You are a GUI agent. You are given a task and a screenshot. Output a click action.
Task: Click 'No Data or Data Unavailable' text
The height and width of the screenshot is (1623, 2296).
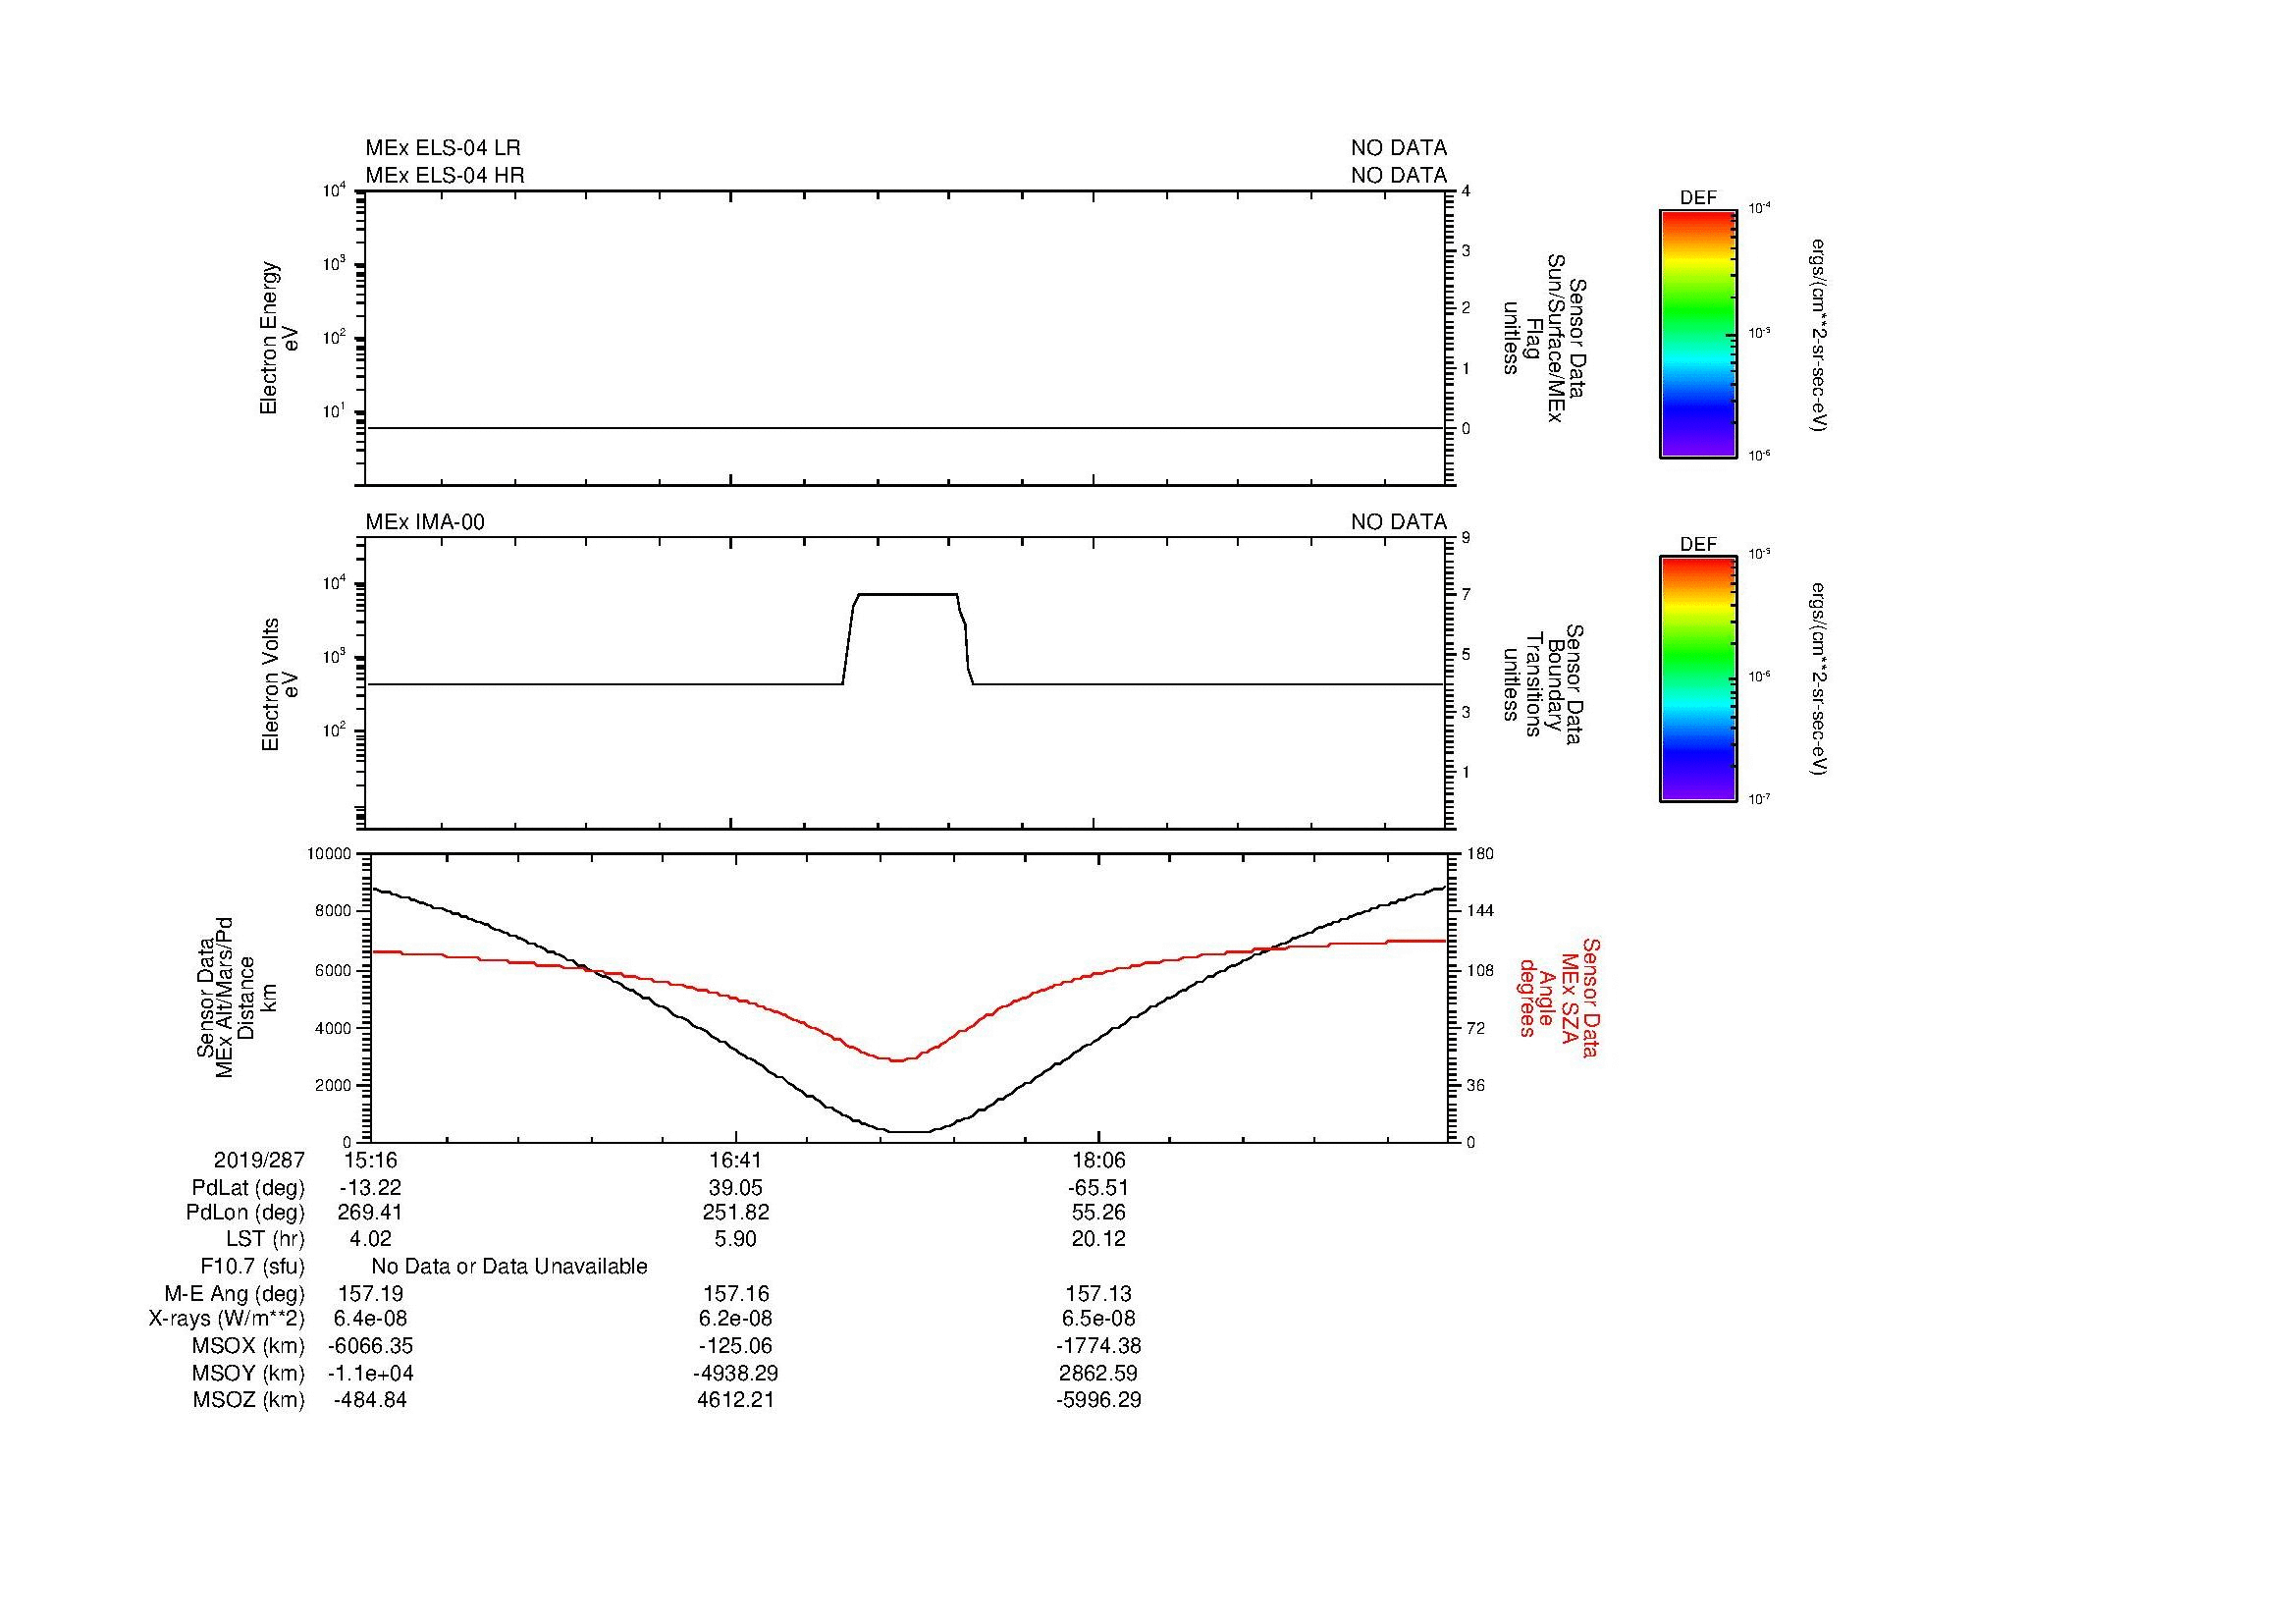tap(509, 1267)
